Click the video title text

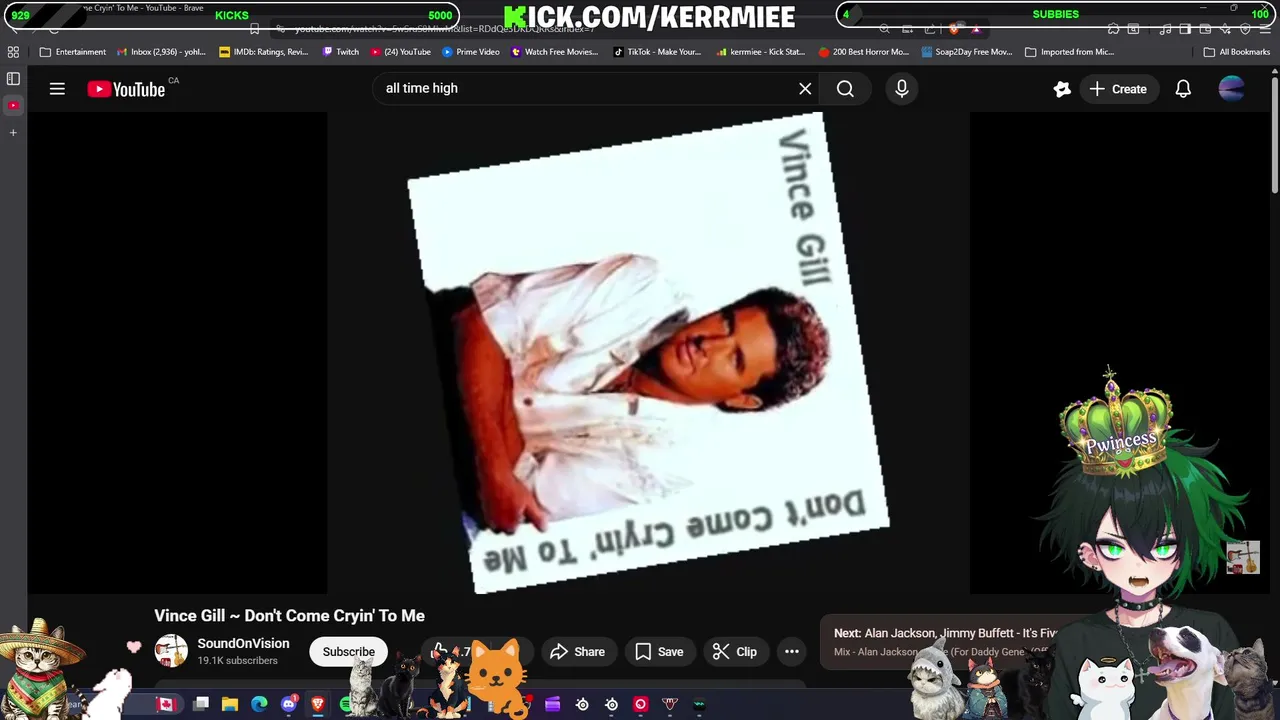(x=289, y=616)
